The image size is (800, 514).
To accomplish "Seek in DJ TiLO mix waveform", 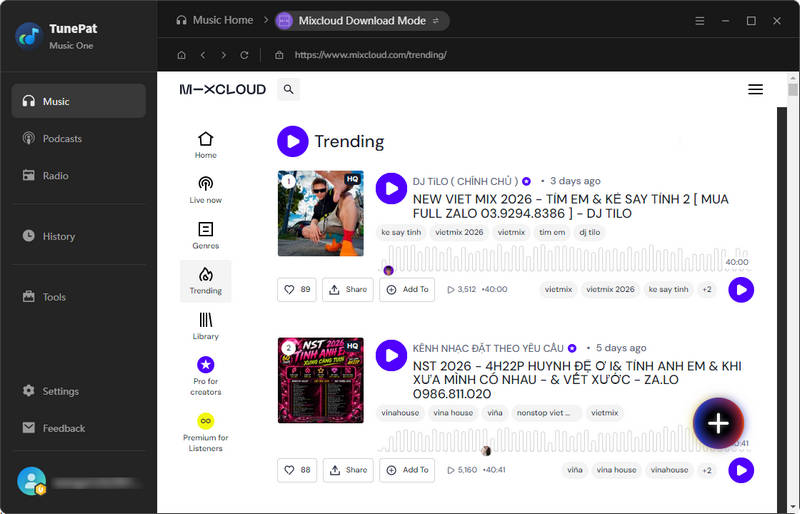I will pos(563,258).
